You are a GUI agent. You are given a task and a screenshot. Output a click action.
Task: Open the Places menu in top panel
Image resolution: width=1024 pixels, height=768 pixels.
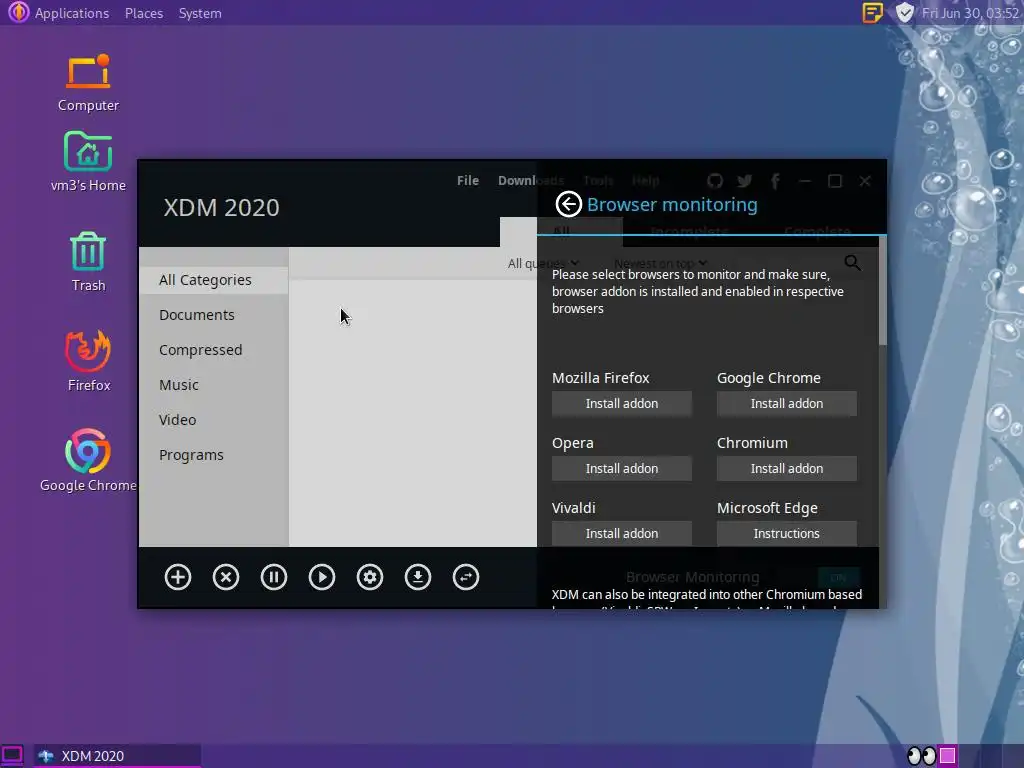click(144, 13)
